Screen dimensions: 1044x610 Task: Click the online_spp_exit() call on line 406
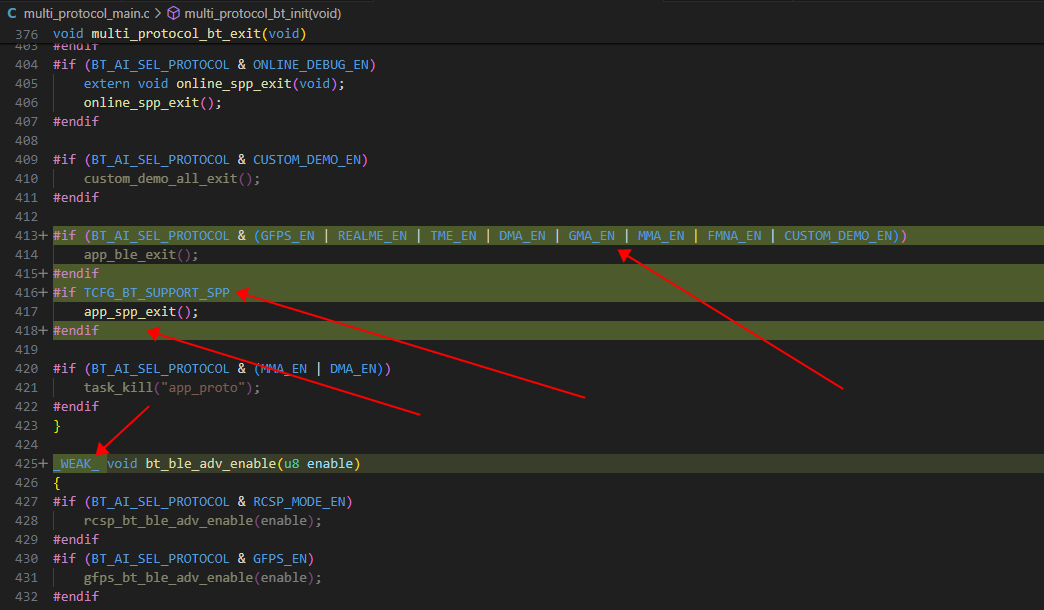pos(152,103)
